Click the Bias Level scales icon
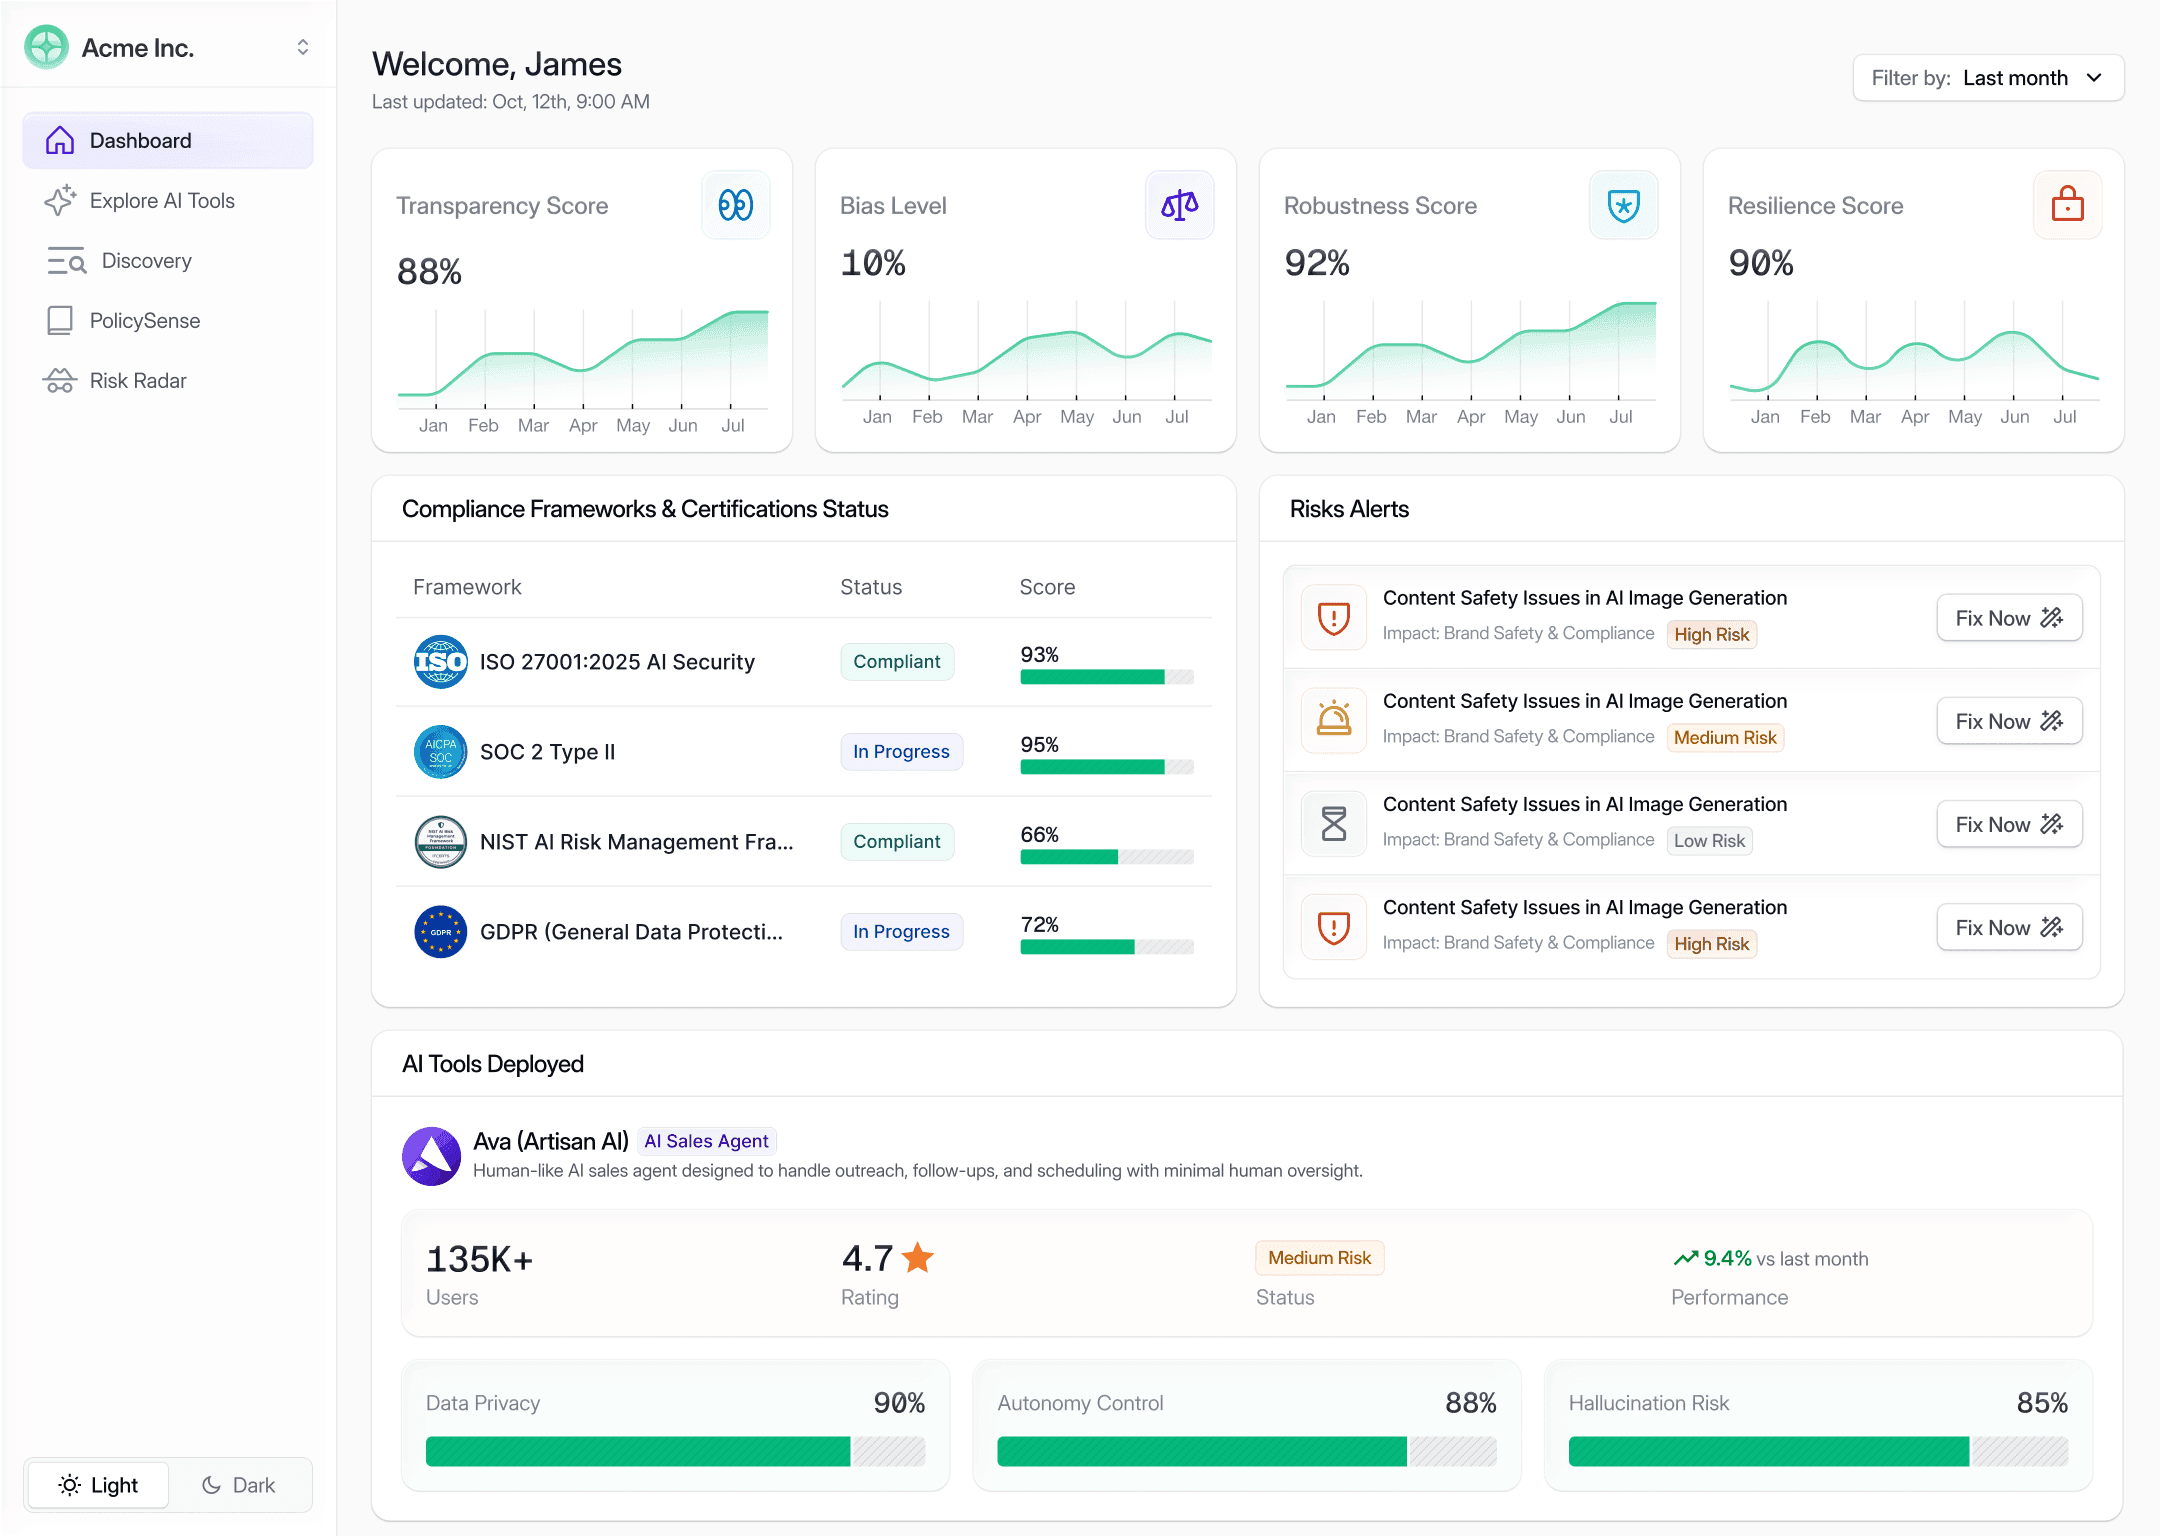 pyautogui.click(x=1180, y=205)
